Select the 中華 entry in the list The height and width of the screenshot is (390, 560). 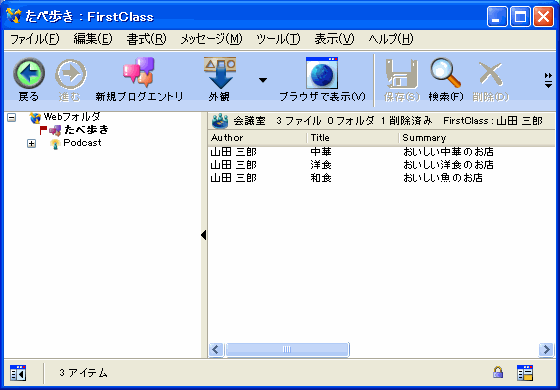[381, 152]
